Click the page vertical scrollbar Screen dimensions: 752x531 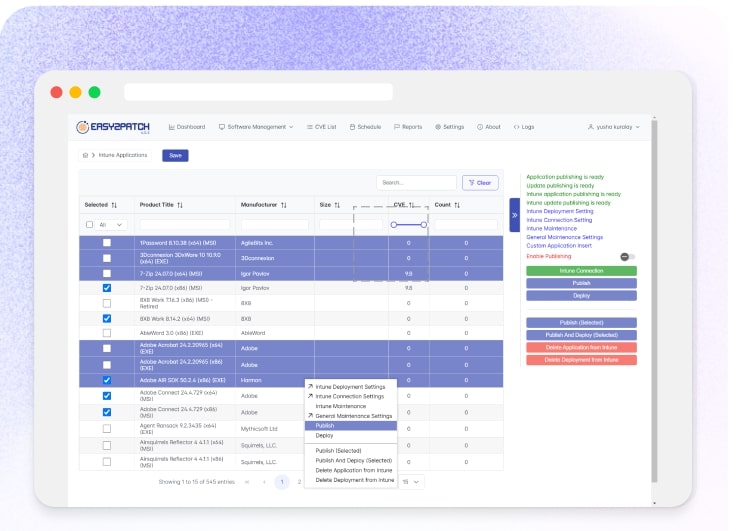[x=654, y=301]
